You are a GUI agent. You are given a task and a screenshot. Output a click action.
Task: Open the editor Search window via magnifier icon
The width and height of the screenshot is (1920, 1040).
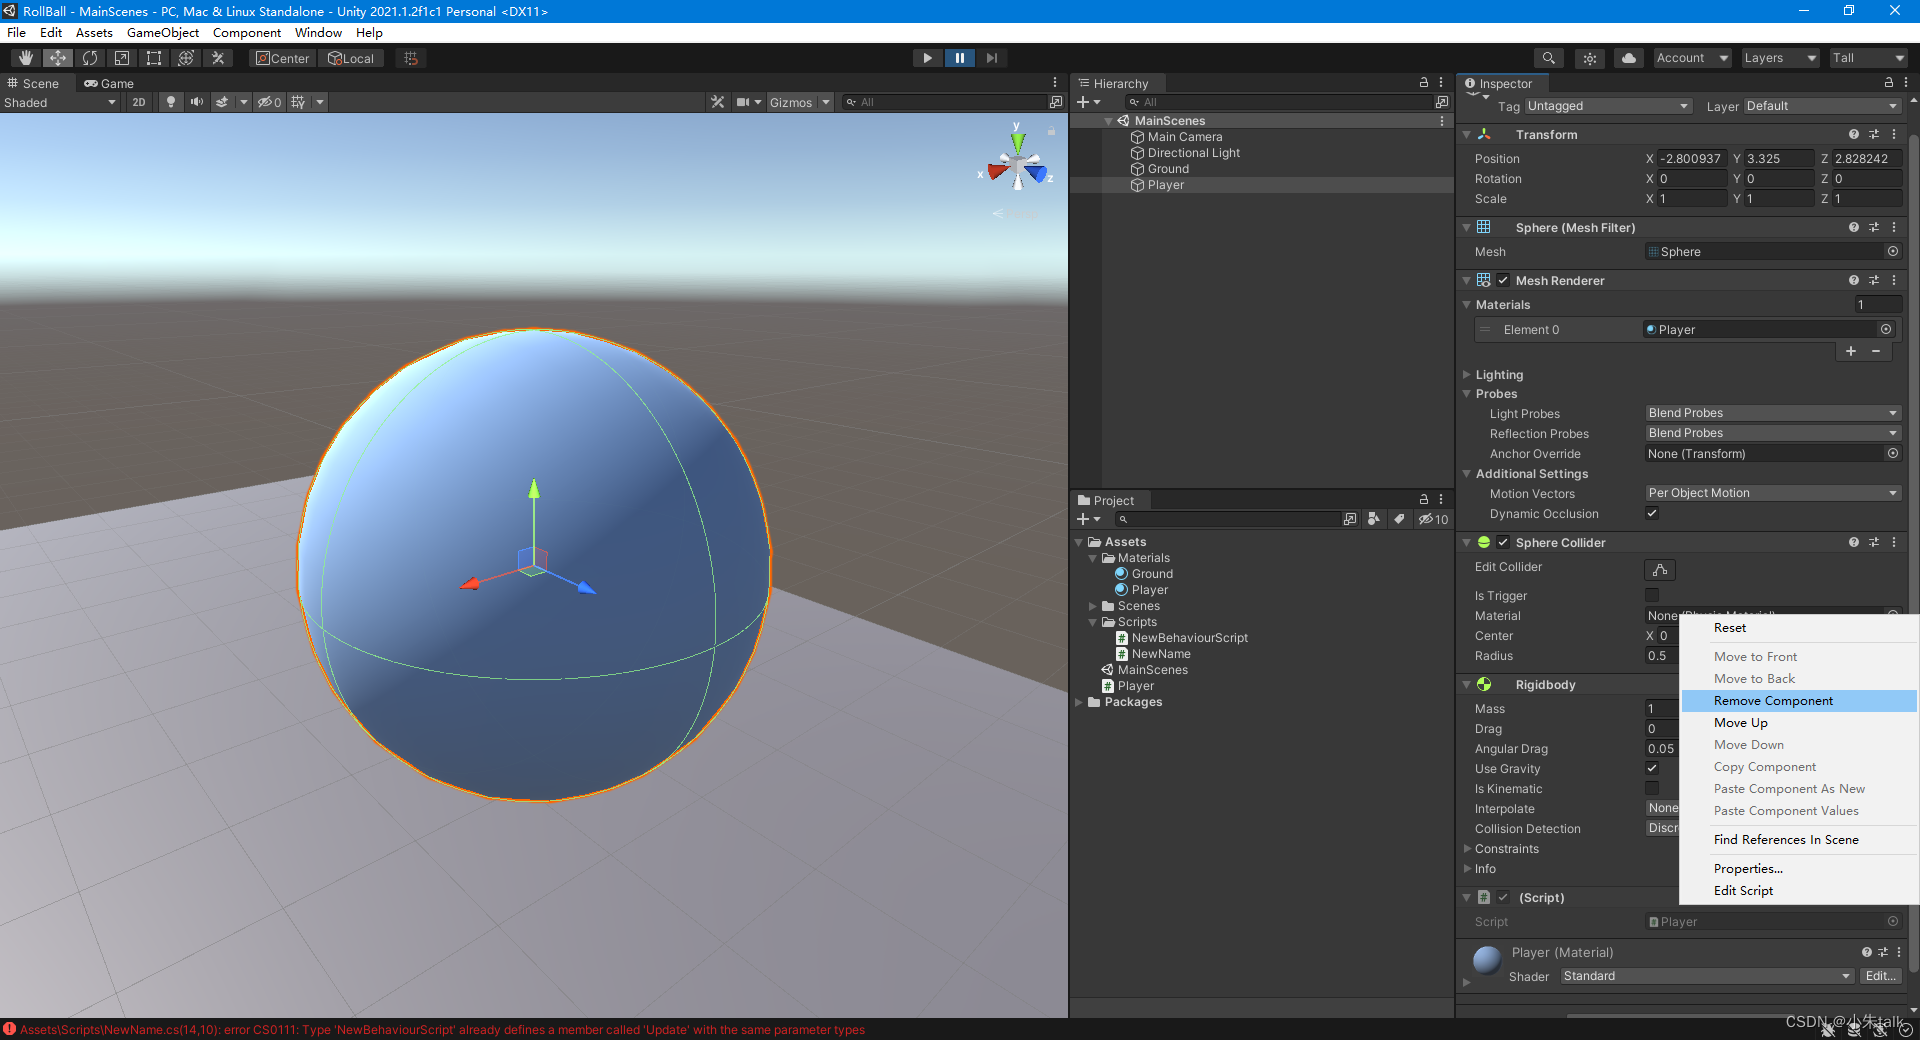click(1548, 57)
